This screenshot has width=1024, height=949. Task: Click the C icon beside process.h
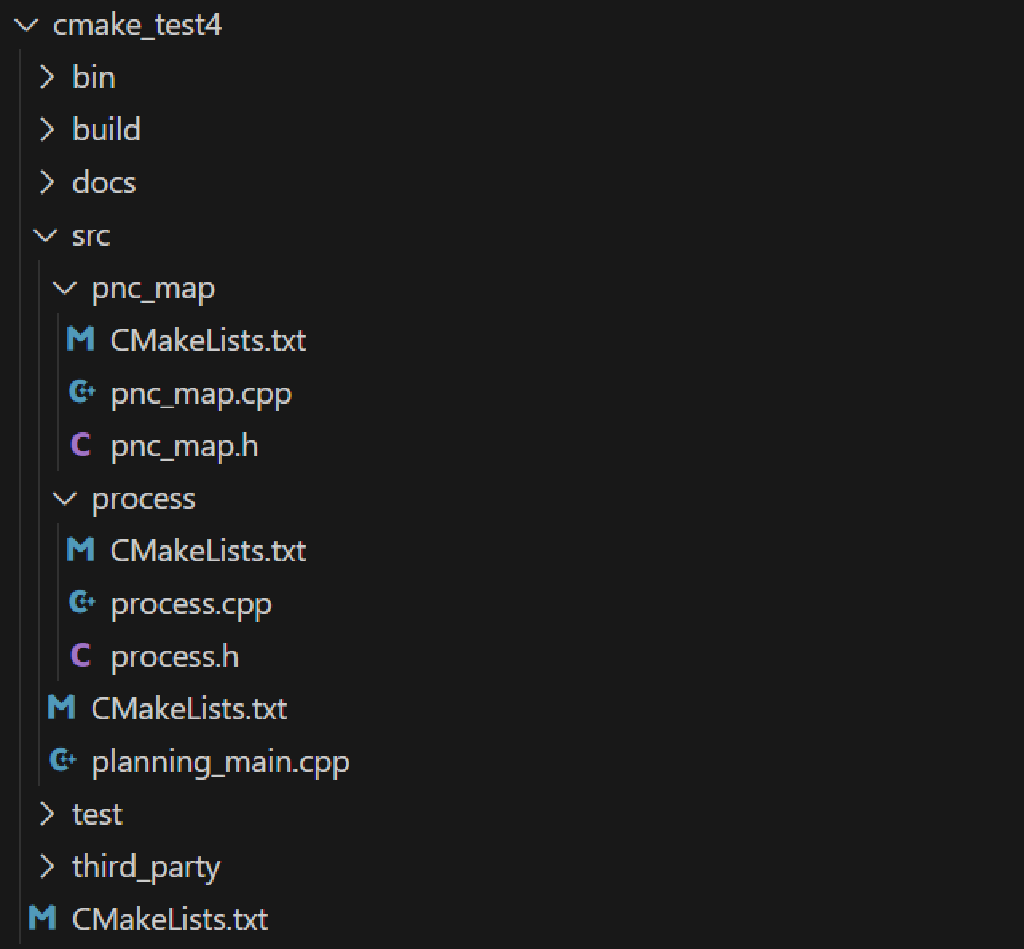(x=81, y=655)
